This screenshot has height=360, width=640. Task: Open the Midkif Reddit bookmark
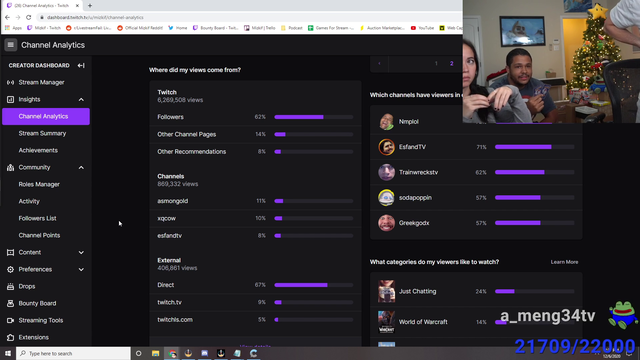click(140, 28)
